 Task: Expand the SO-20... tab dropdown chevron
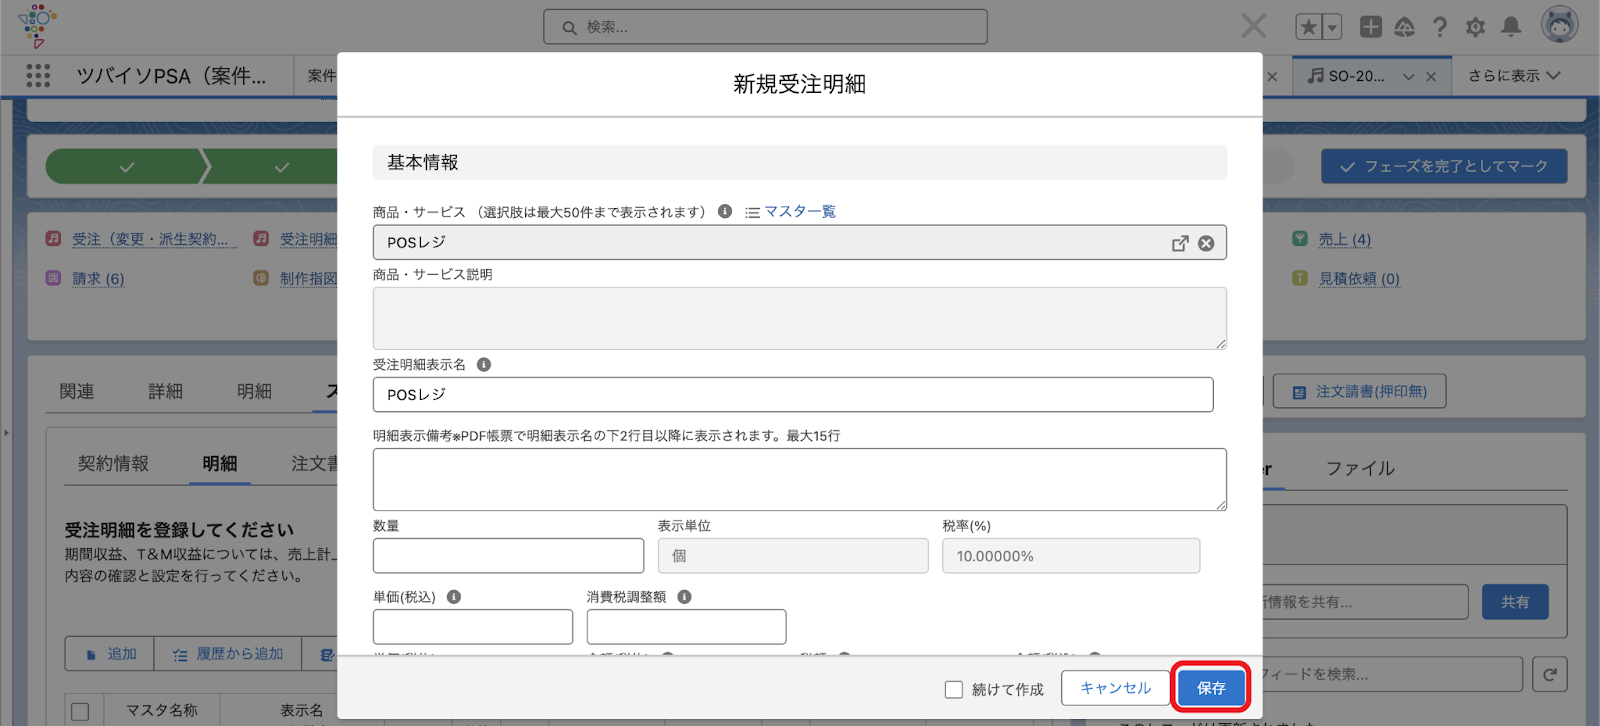1409,76
